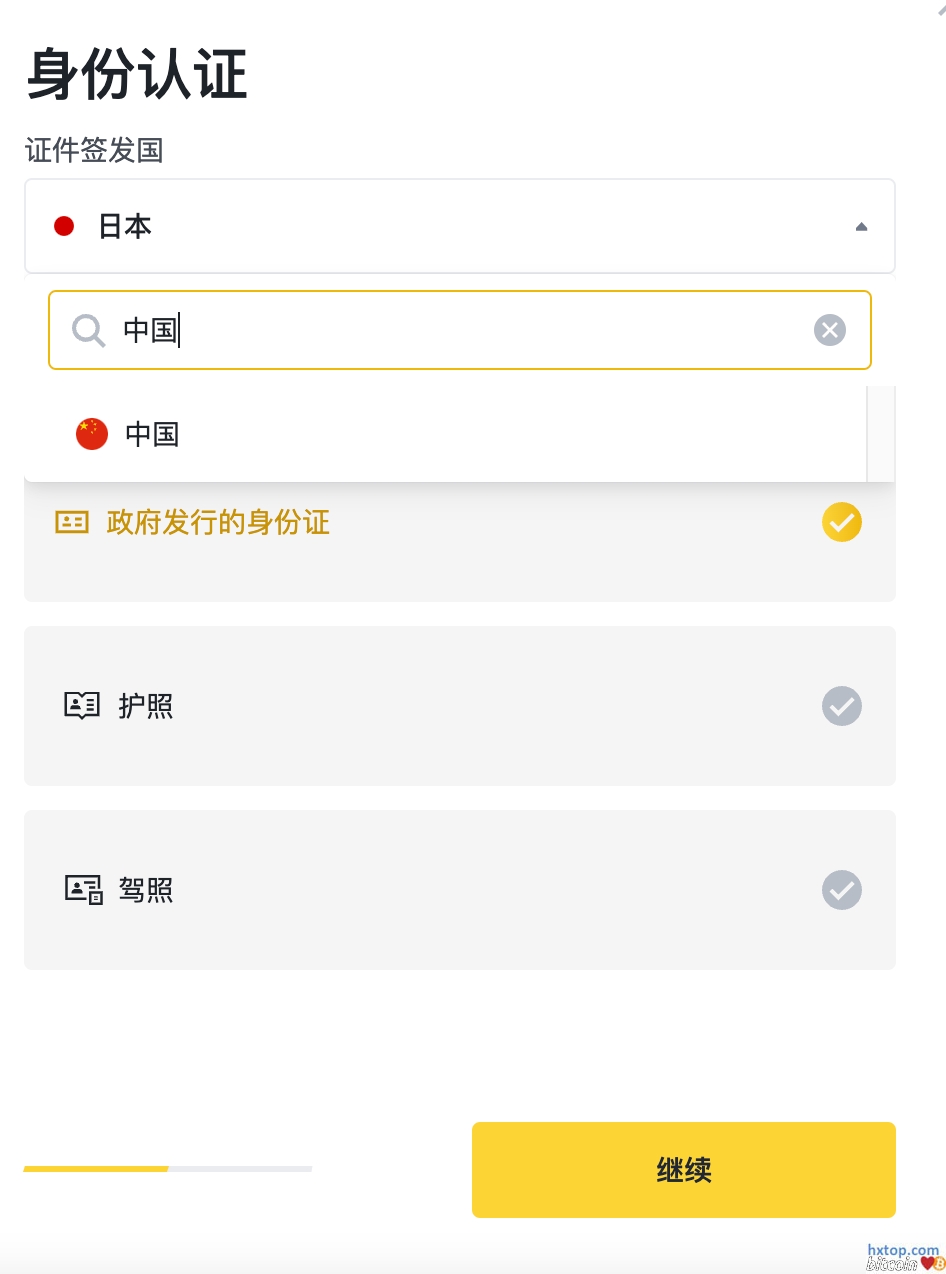Click the yellow step progress bar
The height and width of the screenshot is (1274, 946).
97,1168
